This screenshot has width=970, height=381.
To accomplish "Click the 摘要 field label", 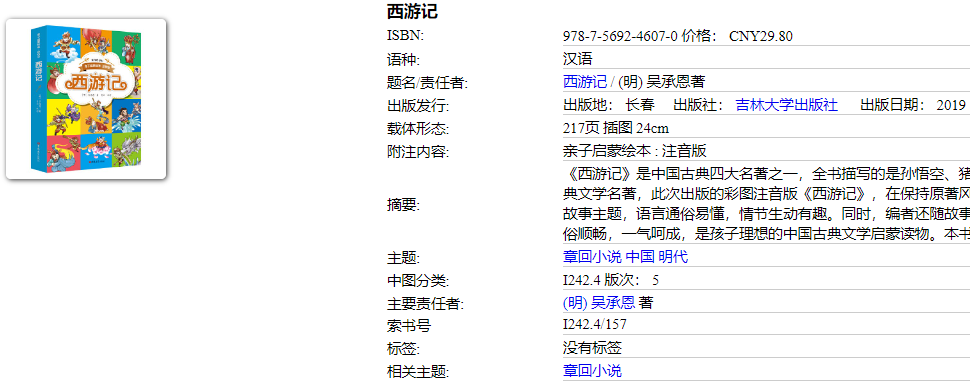I will [403, 205].
